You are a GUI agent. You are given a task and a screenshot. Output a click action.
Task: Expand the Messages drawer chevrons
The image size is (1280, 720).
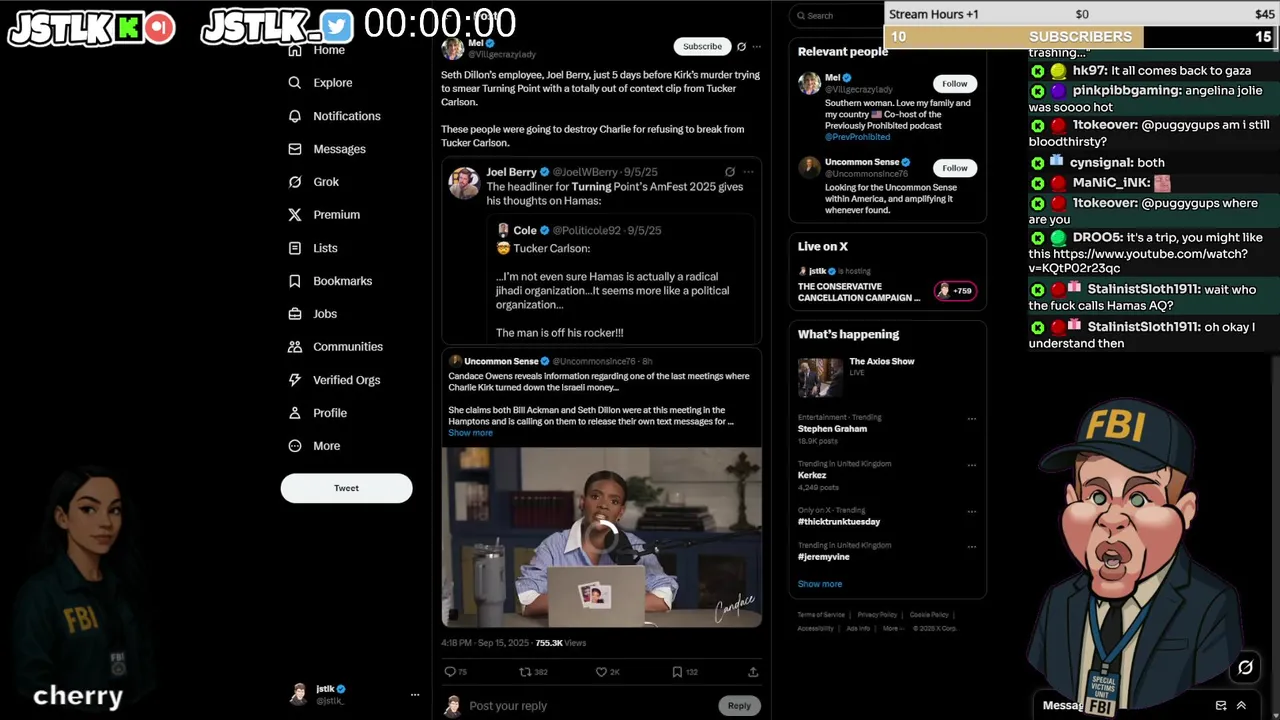pos(1242,705)
